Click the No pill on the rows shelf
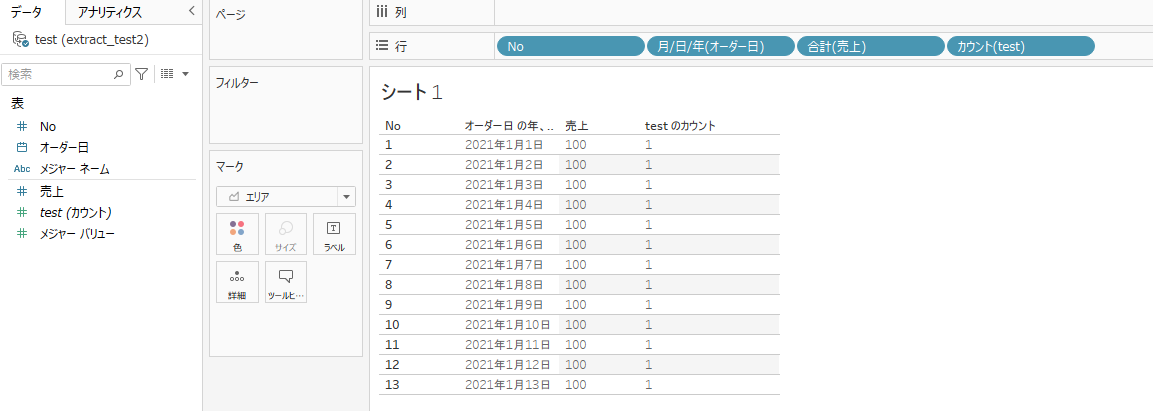 [571, 46]
